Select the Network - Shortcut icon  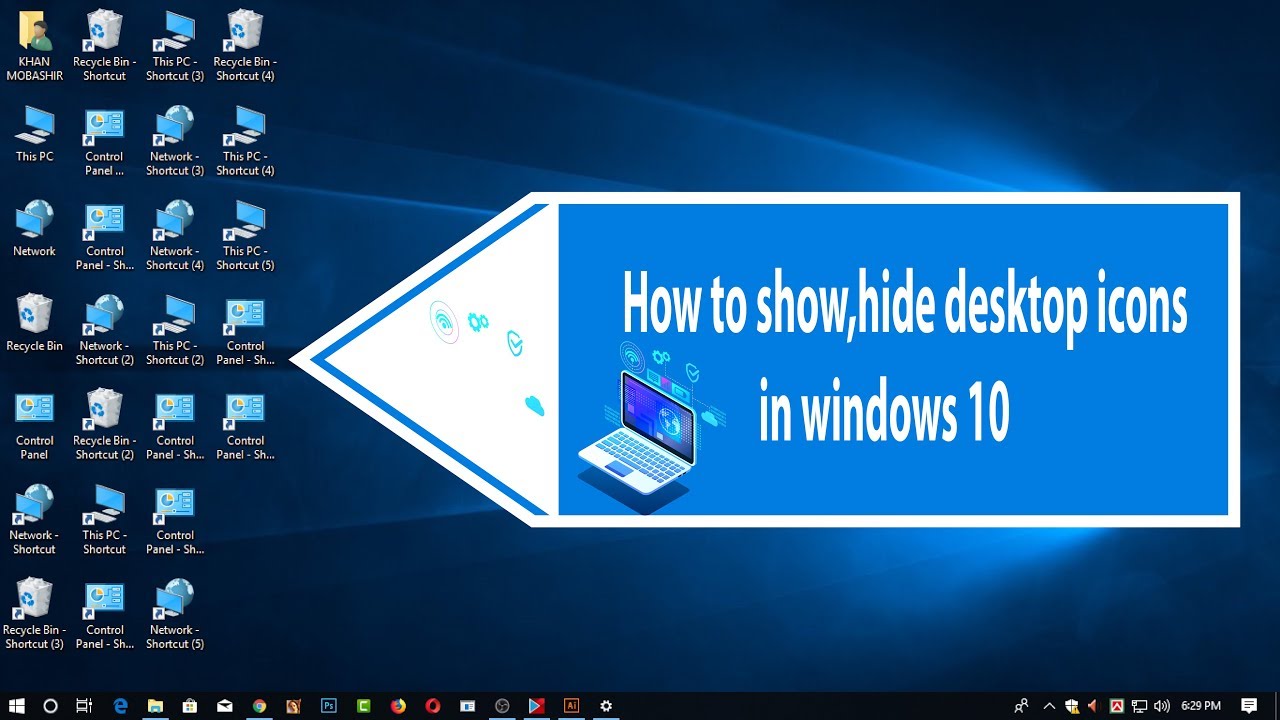(34, 520)
